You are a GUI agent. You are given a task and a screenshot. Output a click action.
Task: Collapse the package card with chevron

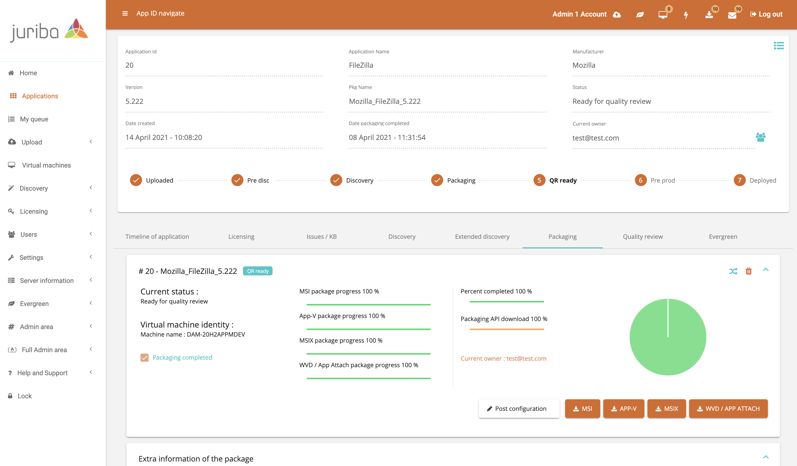click(x=765, y=270)
